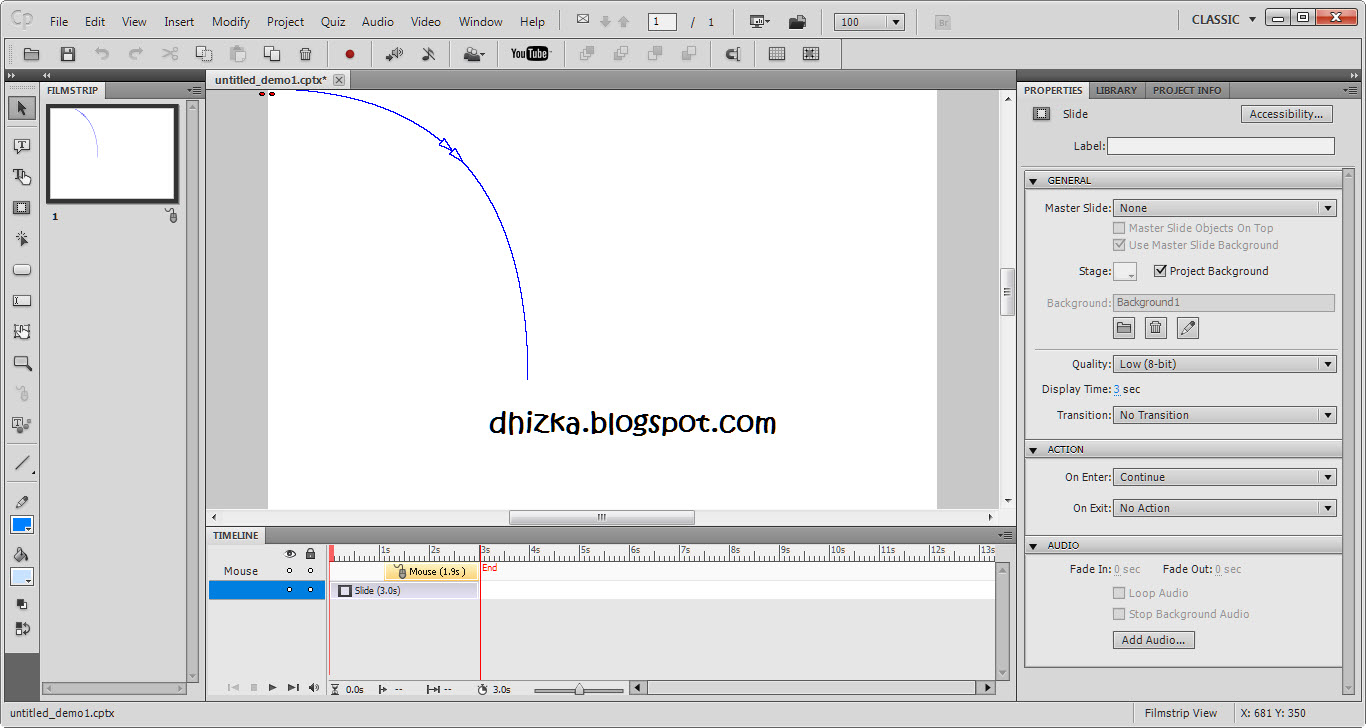Click the speaker Audio icon in the toolbar
This screenshot has height=728, width=1366.
point(394,54)
